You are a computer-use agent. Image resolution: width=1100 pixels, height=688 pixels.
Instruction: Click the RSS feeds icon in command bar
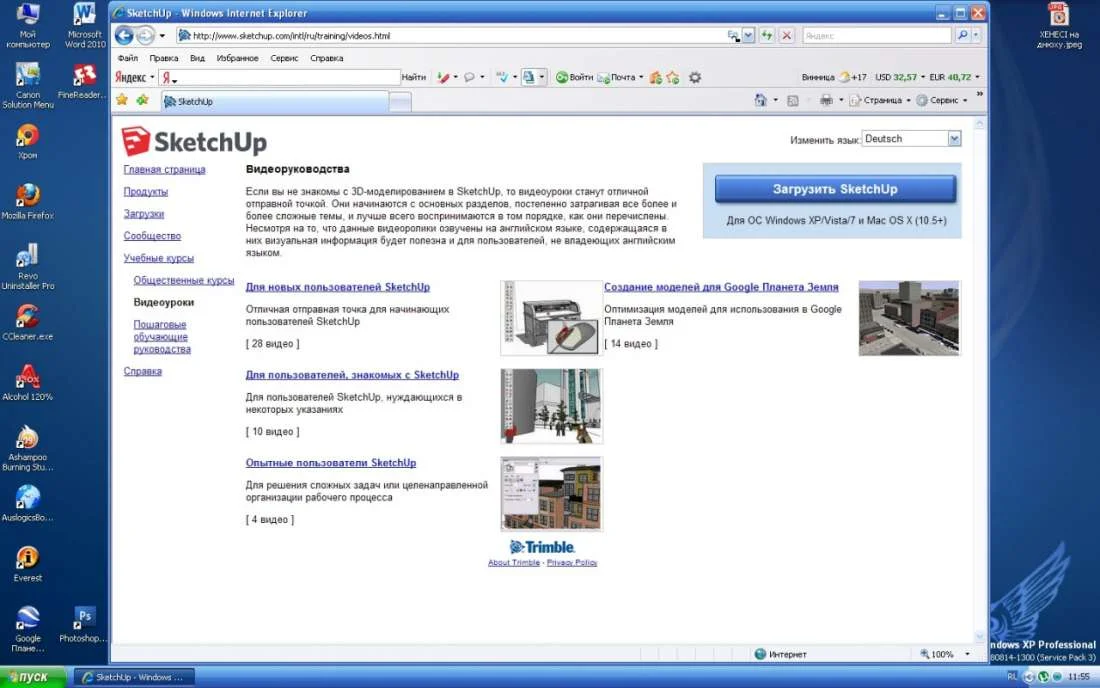[793, 100]
